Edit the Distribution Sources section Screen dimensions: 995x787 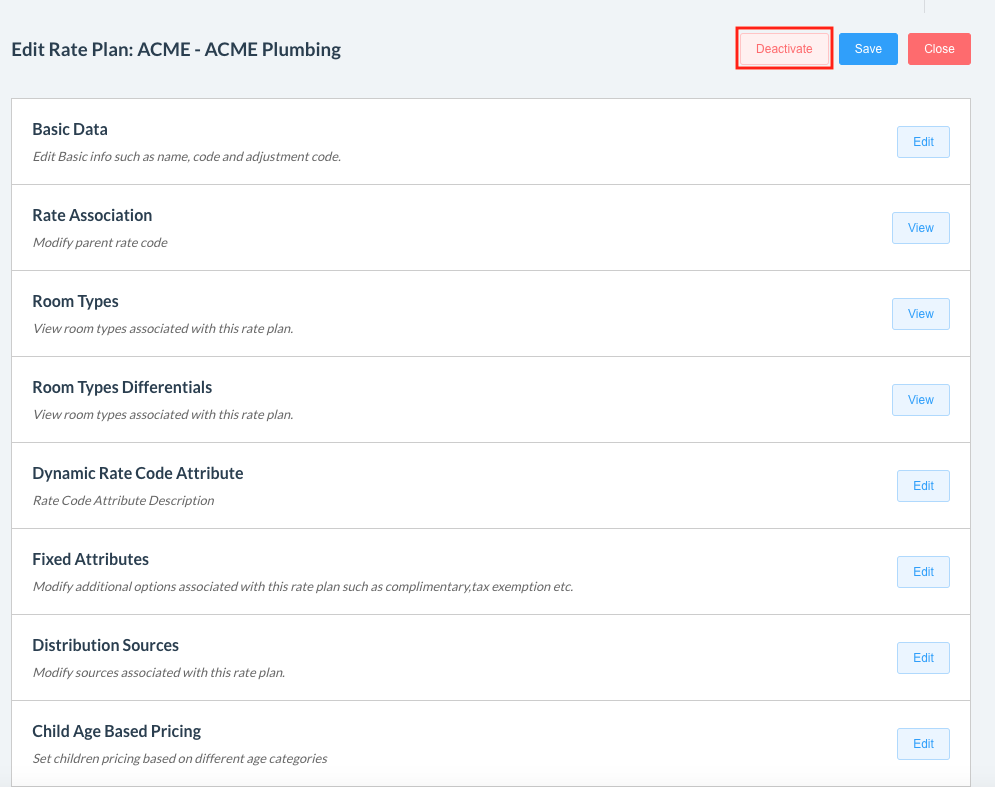922,658
